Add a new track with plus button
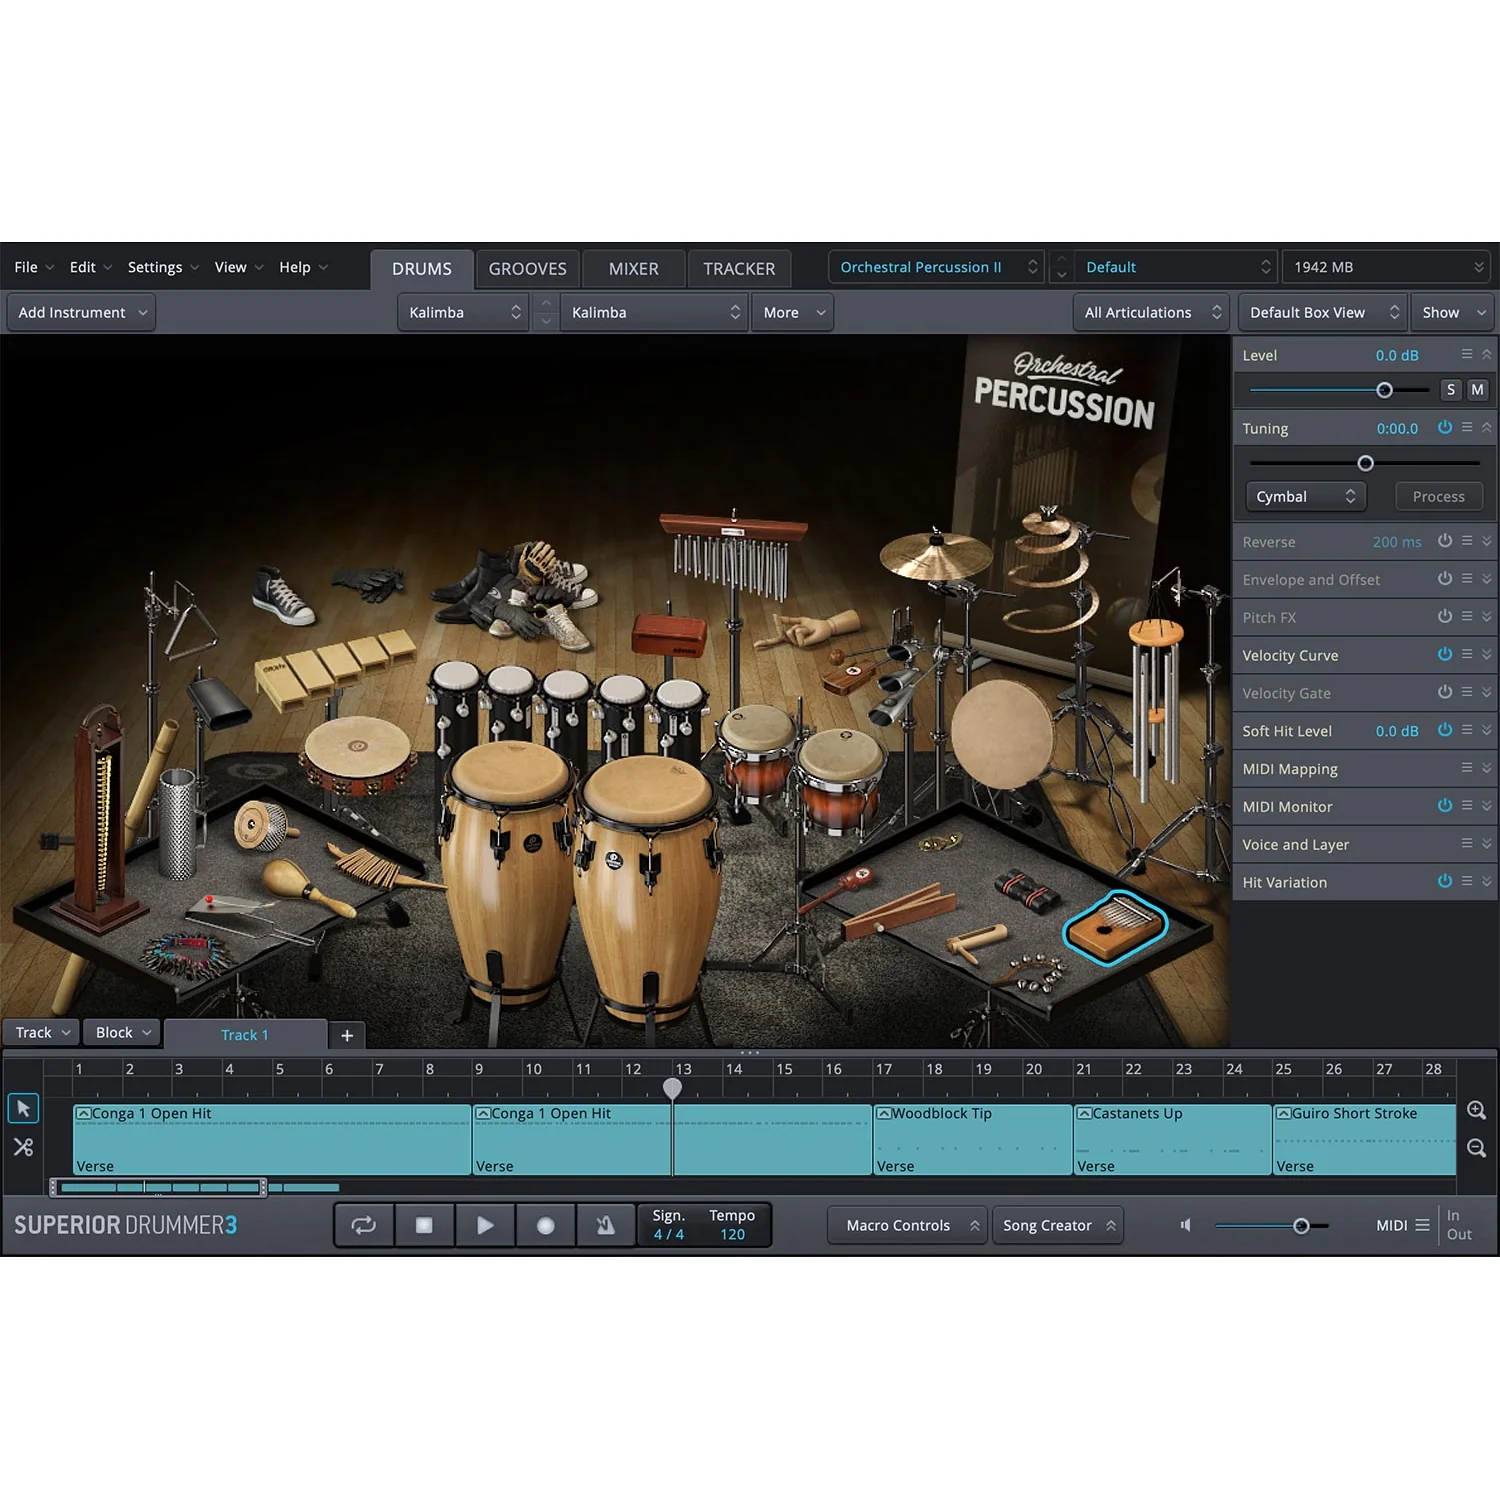This screenshot has width=1500, height=1500. coord(347,1035)
